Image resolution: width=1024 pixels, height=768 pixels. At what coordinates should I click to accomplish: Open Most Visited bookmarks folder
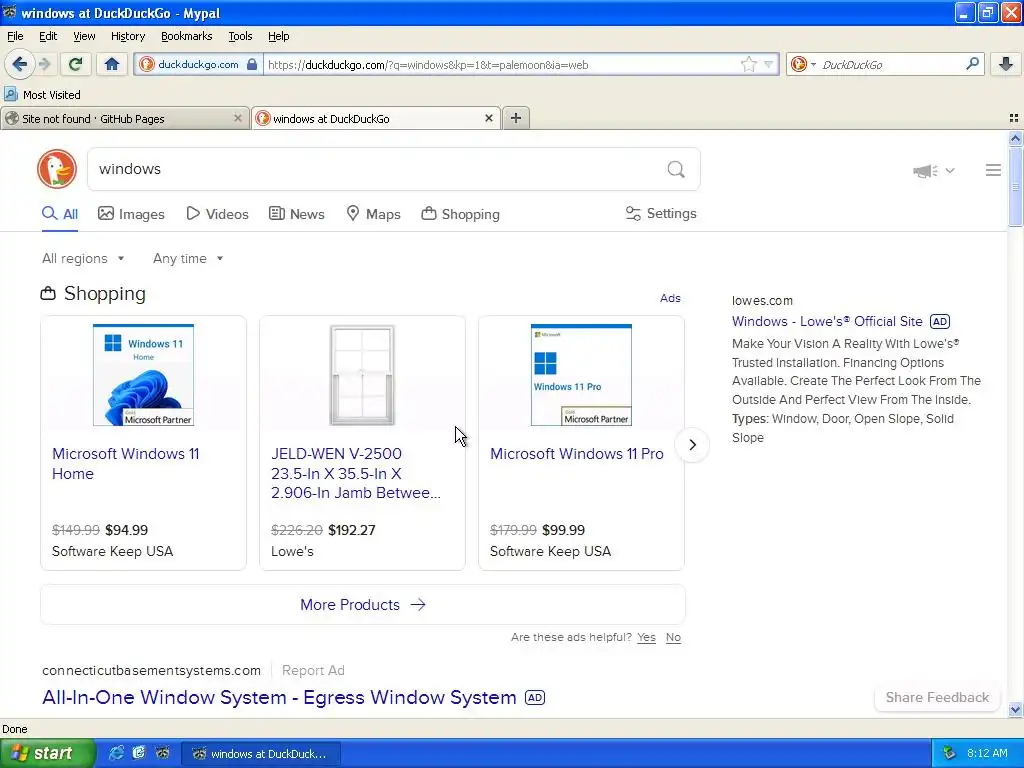[x=43, y=95]
